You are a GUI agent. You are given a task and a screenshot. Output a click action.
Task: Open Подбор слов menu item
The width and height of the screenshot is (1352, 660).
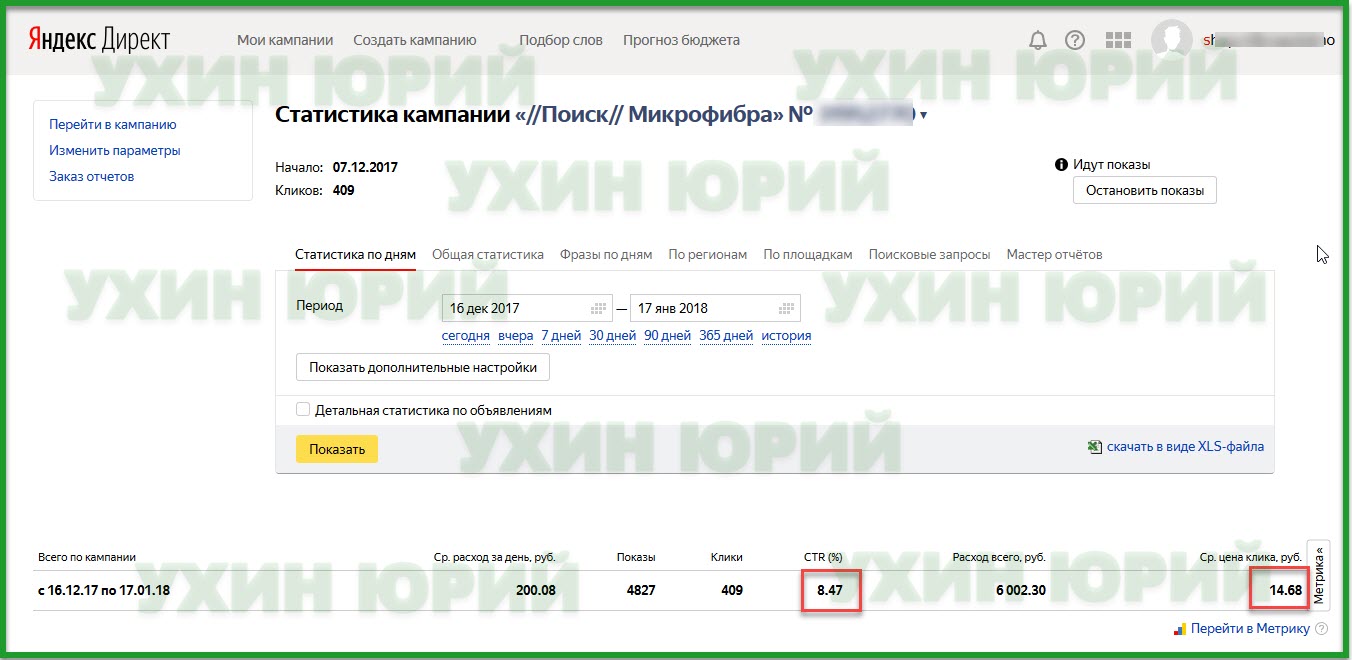(x=561, y=41)
